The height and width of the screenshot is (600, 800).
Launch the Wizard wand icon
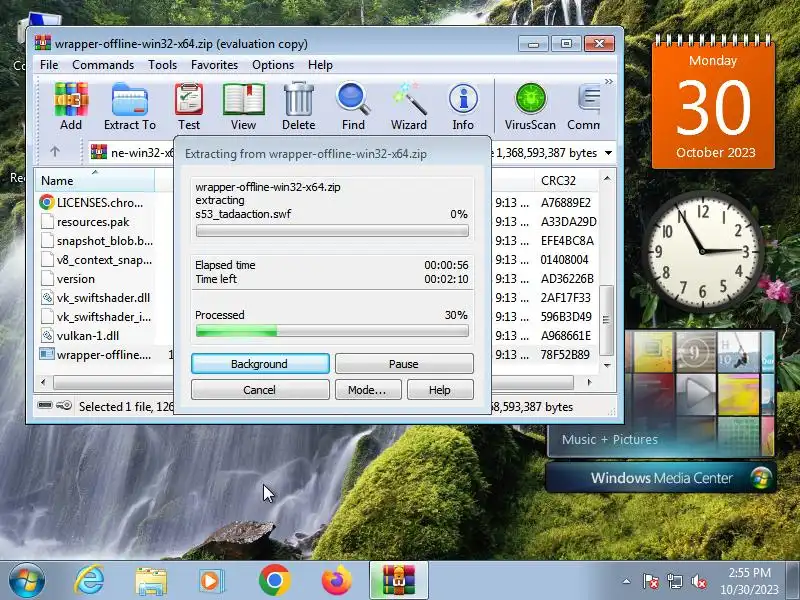tap(408, 106)
